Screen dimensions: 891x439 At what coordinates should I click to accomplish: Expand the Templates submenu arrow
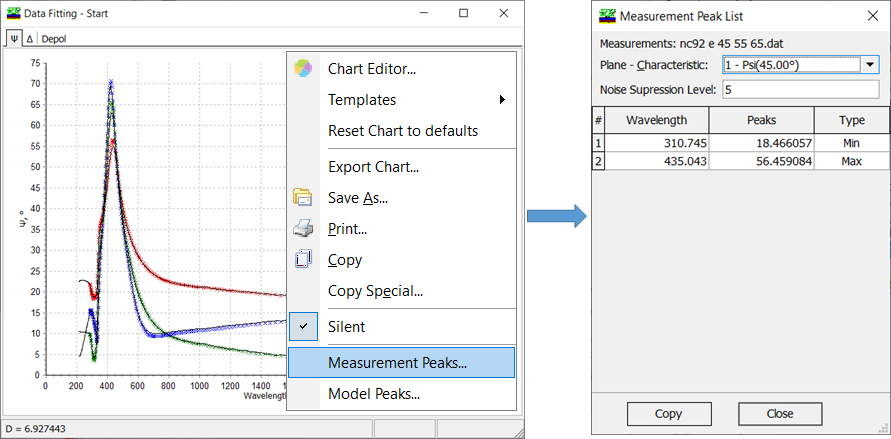point(502,100)
